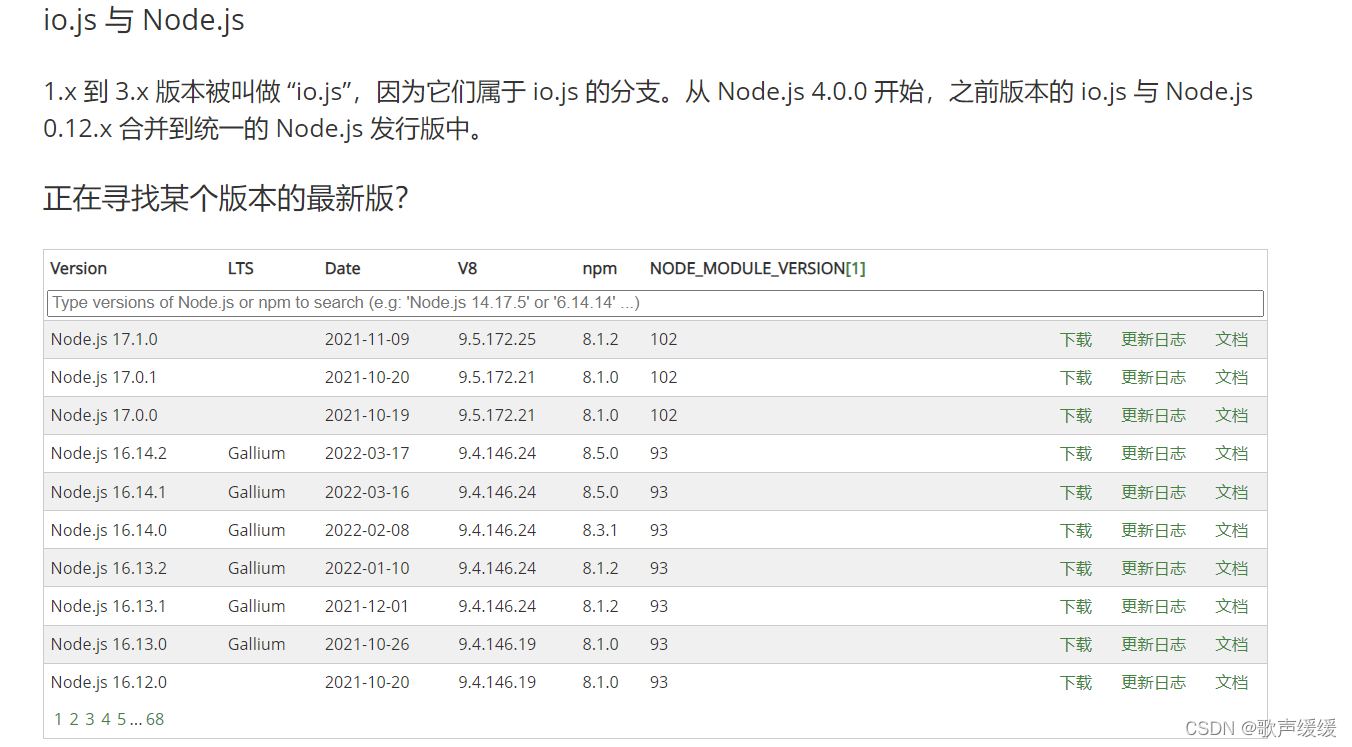Open changelog for Node.js 16.13.0

(1153, 644)
